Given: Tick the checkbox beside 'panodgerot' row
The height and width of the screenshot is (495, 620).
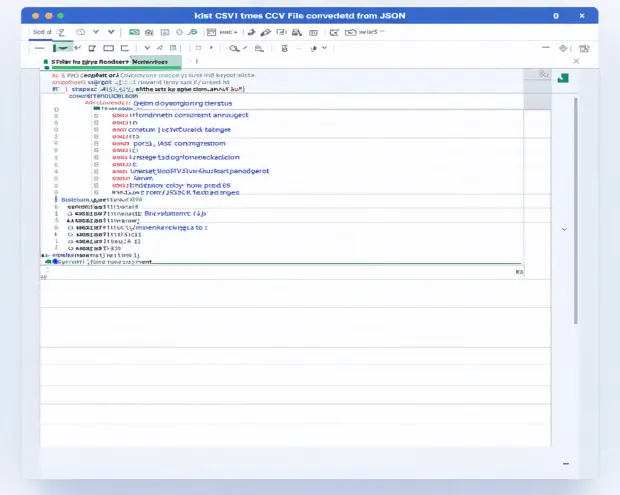Looking at the screenshot, I should pos(96,171).
